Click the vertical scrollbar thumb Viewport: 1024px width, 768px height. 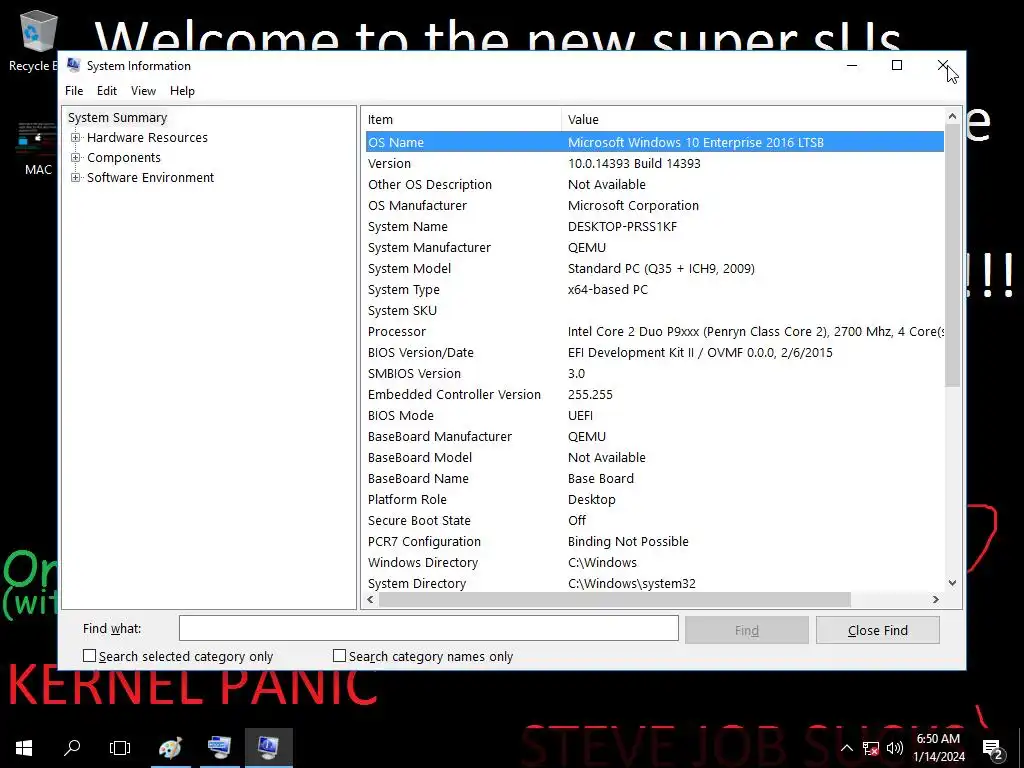click(x=952, y=255)
